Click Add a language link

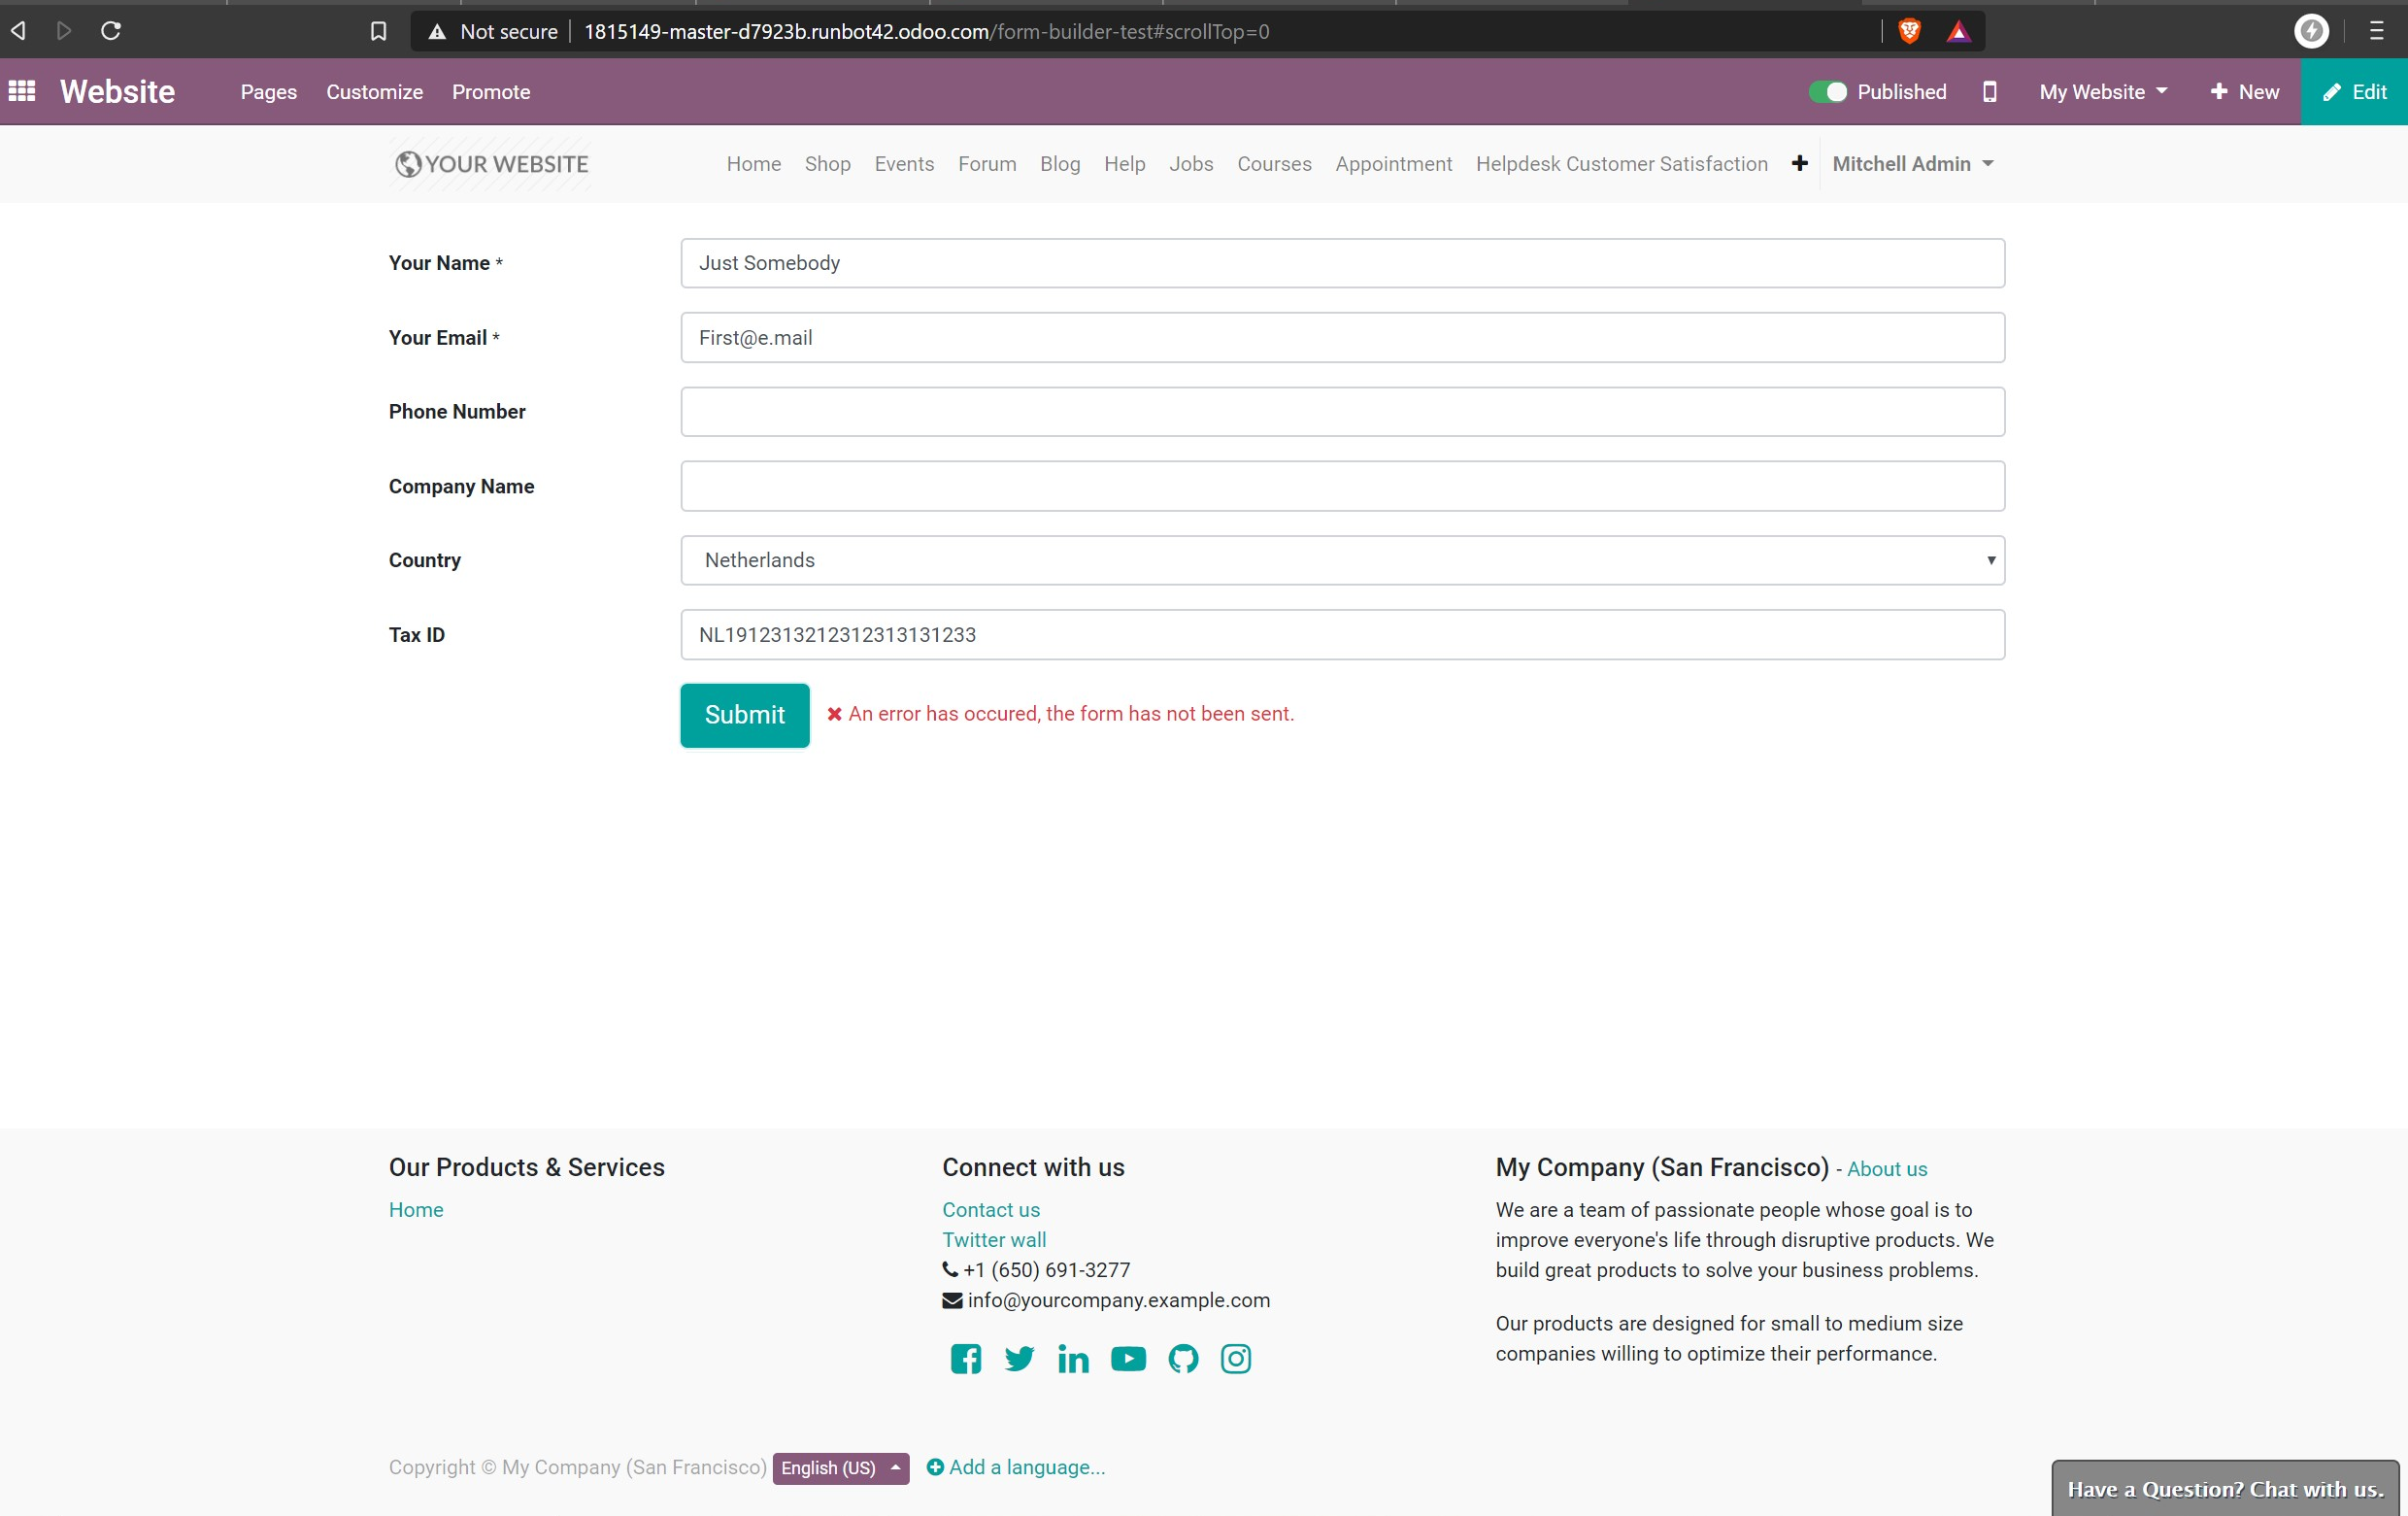tap(1015, 1466)
